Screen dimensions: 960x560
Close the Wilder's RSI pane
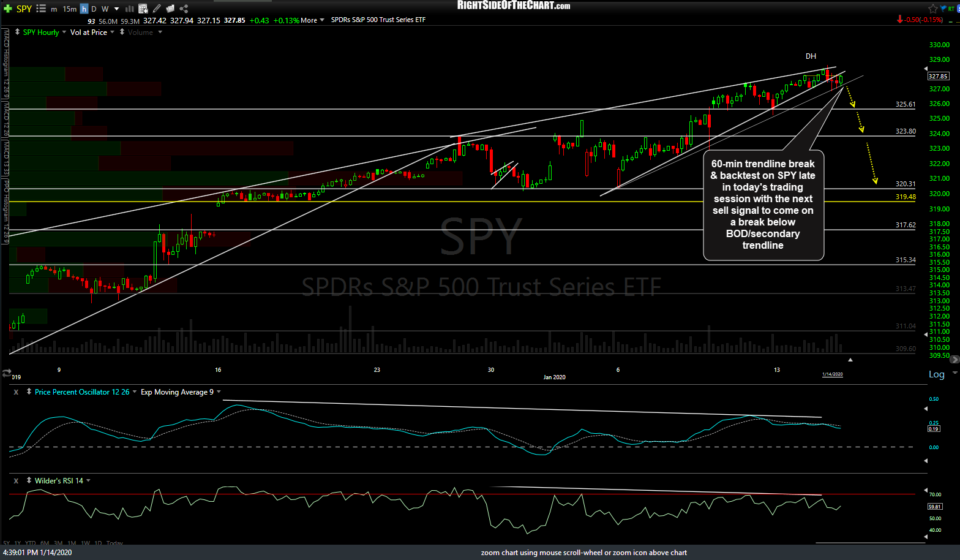tap(16, 480)
